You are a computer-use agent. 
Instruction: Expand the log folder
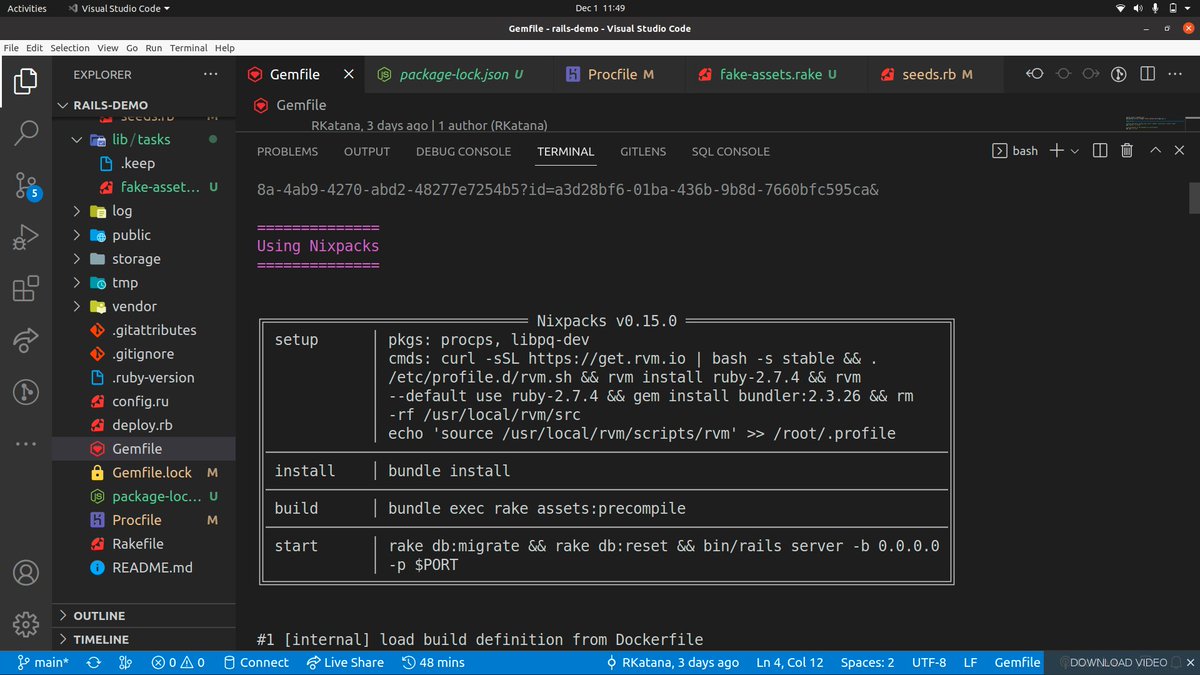pyautogui.click(x=143, y=211)
